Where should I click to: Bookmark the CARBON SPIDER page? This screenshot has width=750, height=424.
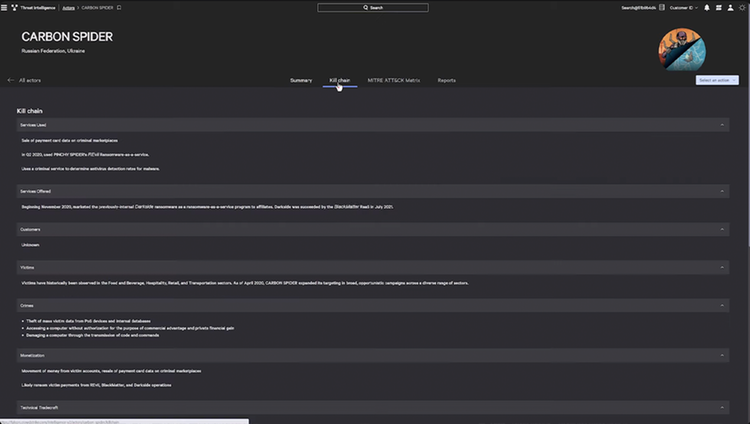[119, 8]
